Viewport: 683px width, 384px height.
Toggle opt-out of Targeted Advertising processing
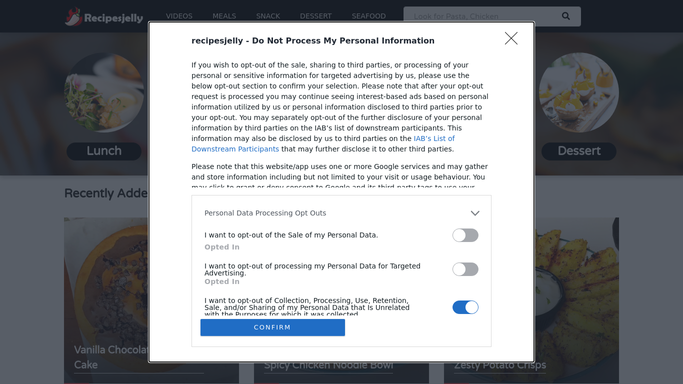click(x=465, y=269)
